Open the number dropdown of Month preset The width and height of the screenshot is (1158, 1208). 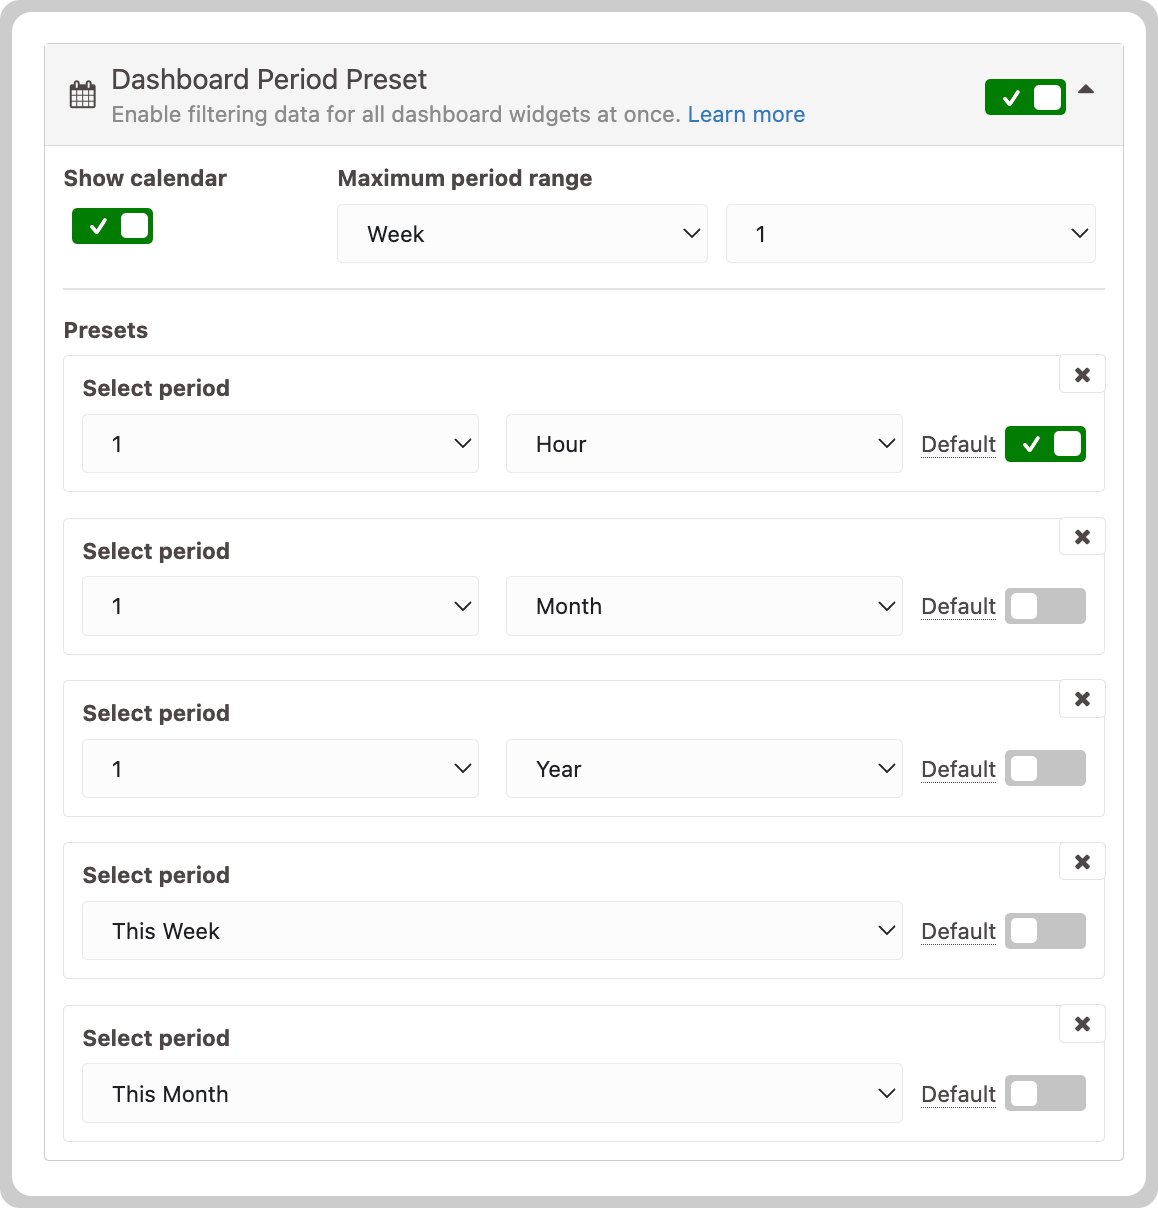coord(280,606)
